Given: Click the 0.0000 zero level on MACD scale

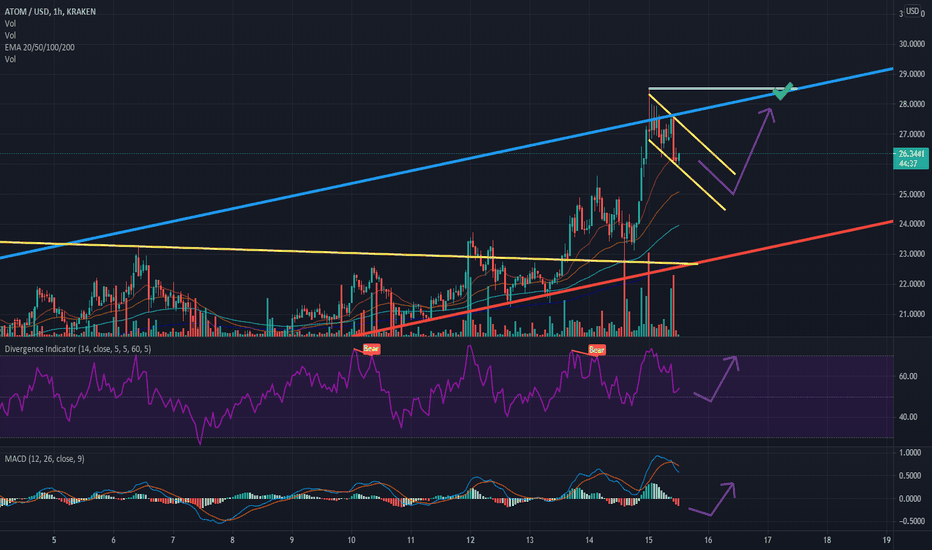Looking at the screenshot, I should point(910,499).
